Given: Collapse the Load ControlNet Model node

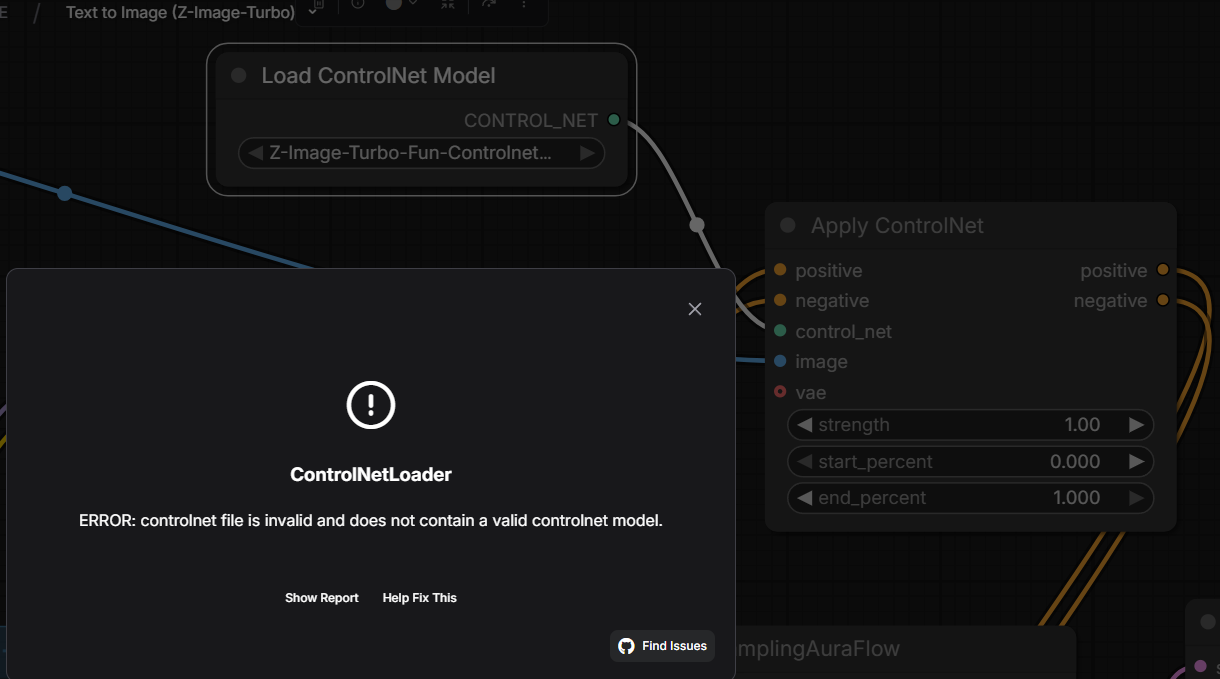Looking at the screenshot, I should point(238,76).
